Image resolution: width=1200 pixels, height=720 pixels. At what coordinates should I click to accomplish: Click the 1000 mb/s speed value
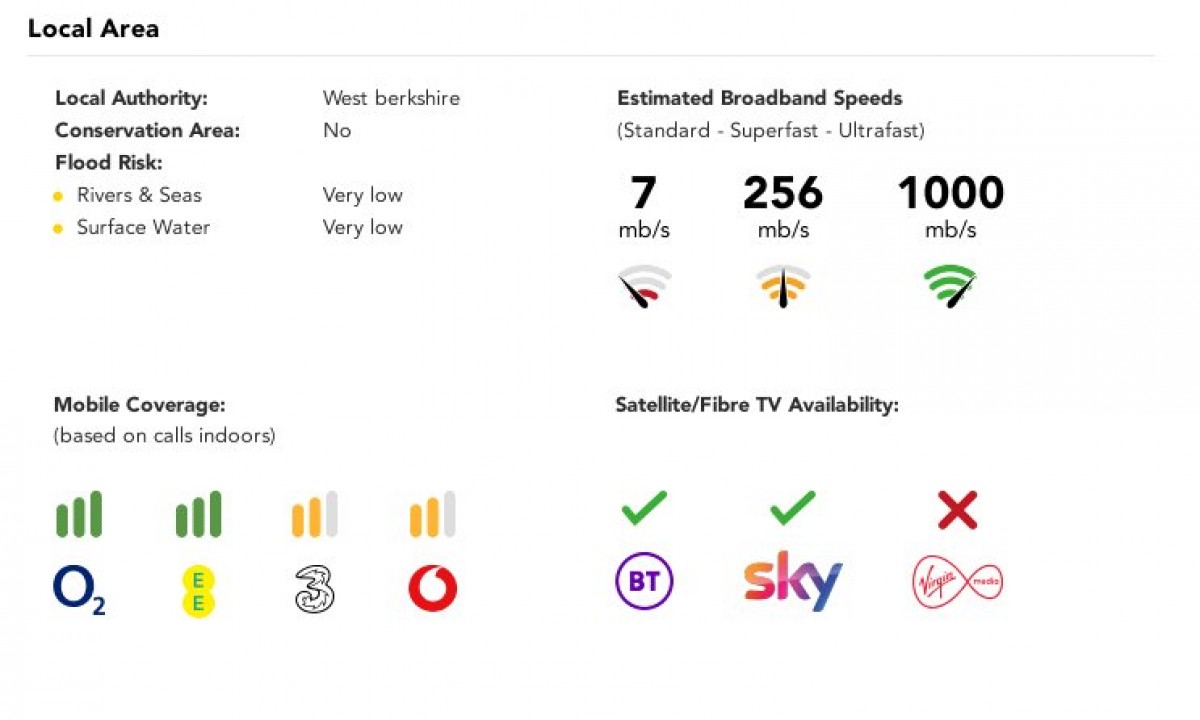tap(950, 206)
